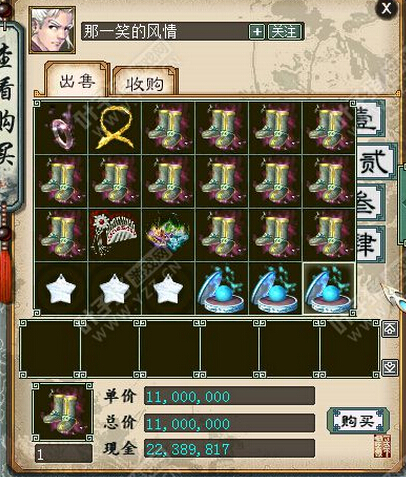Click the 关注 follow button
The image size is (406, 477).
(285, 32)
